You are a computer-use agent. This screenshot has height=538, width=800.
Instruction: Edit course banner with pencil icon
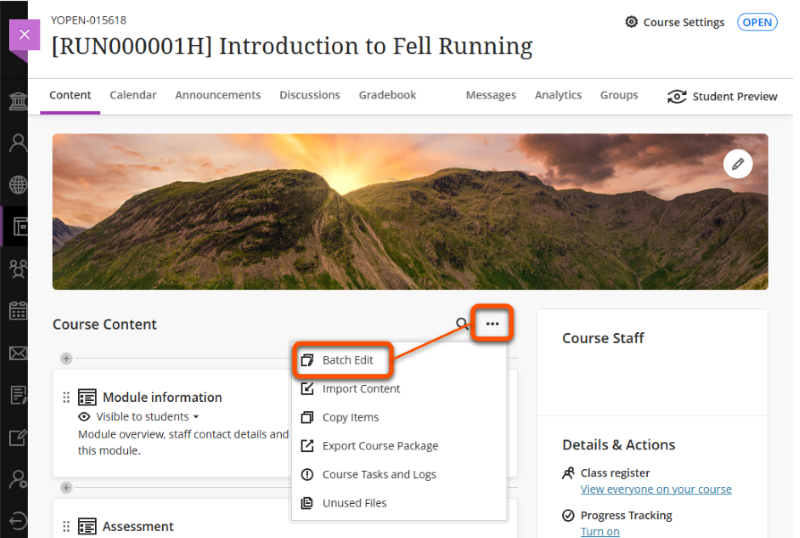point(738,164)
